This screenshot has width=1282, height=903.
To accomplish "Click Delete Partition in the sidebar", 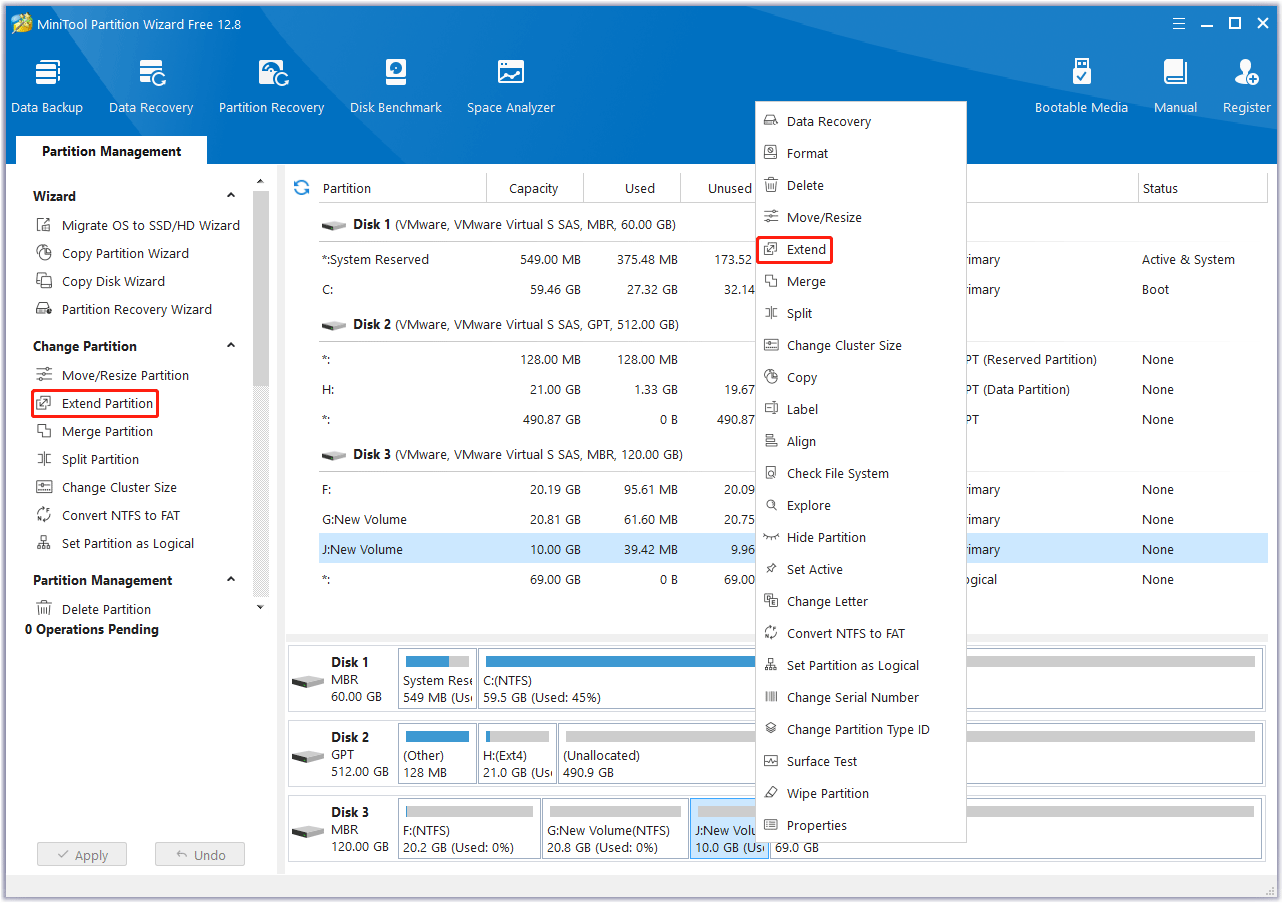I will coord(94,609).
